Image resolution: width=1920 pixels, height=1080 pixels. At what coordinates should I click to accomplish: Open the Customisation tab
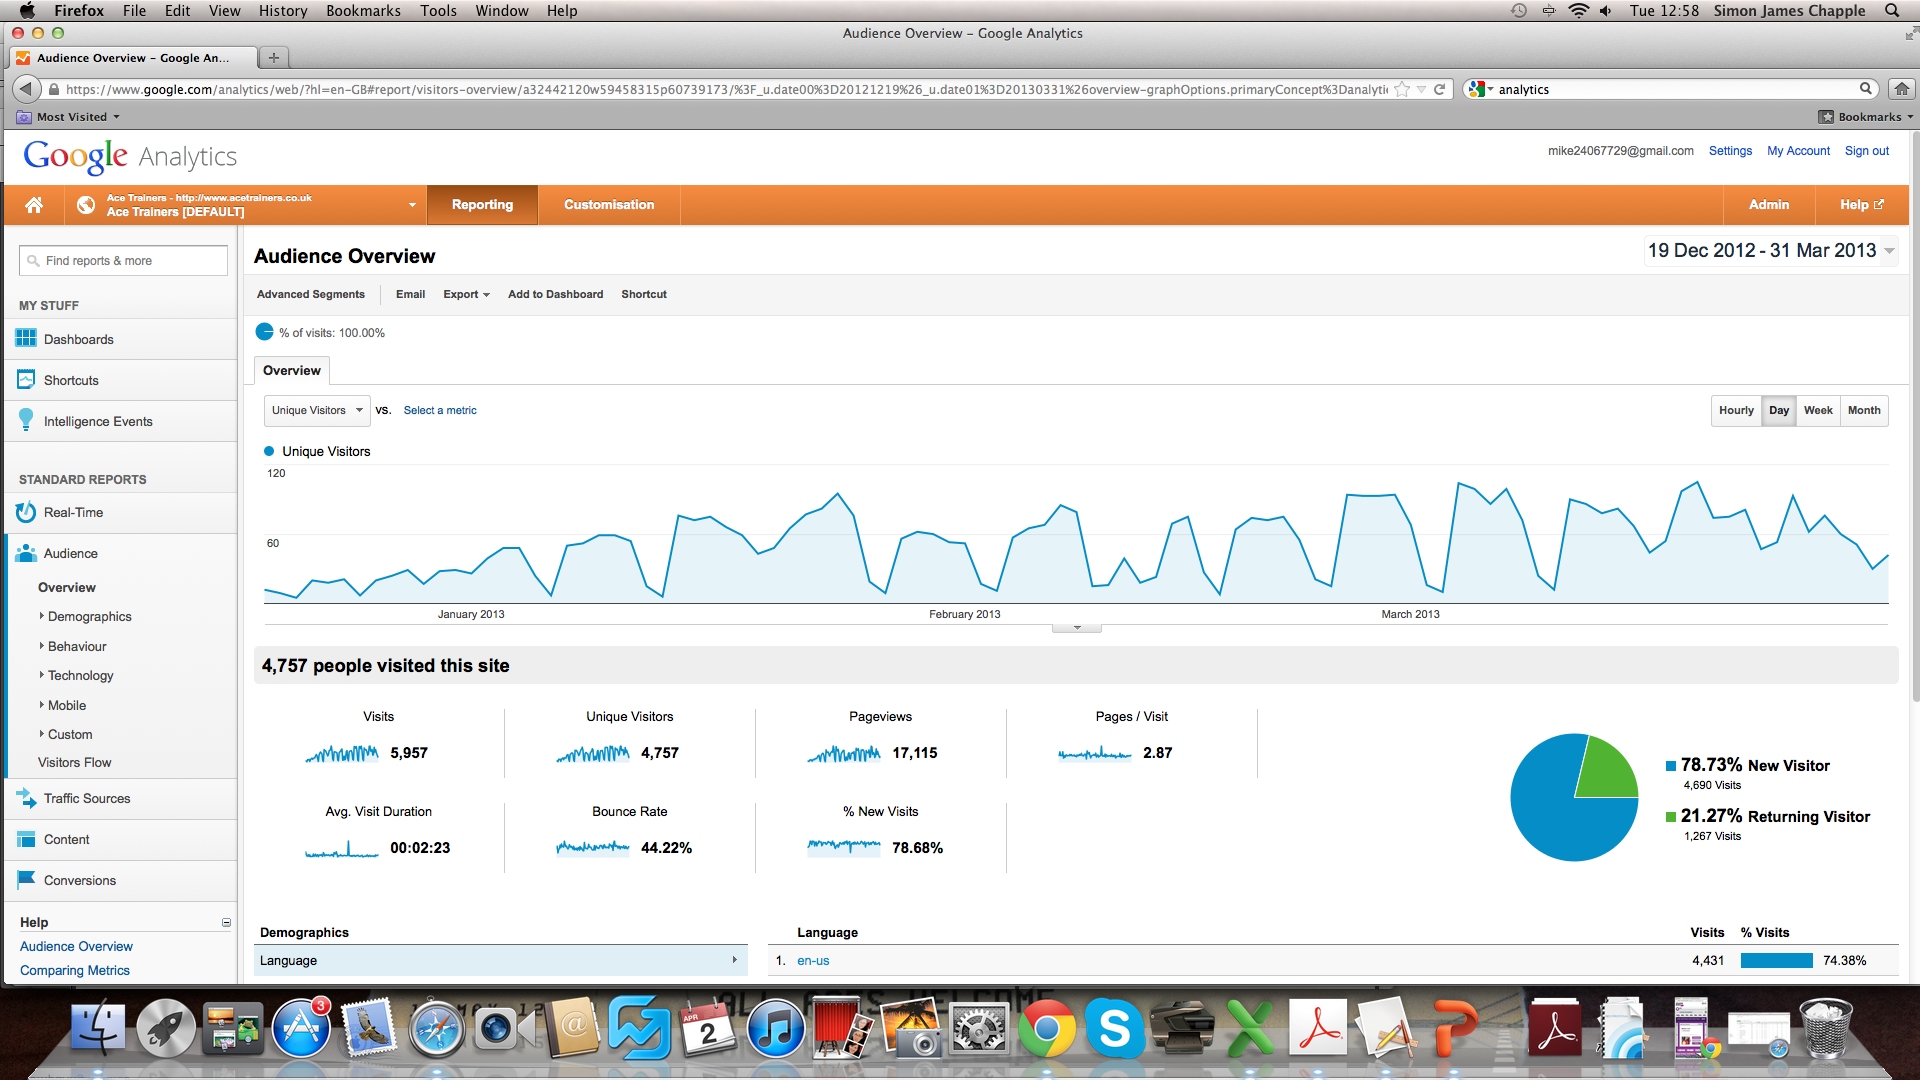(609, 205)
